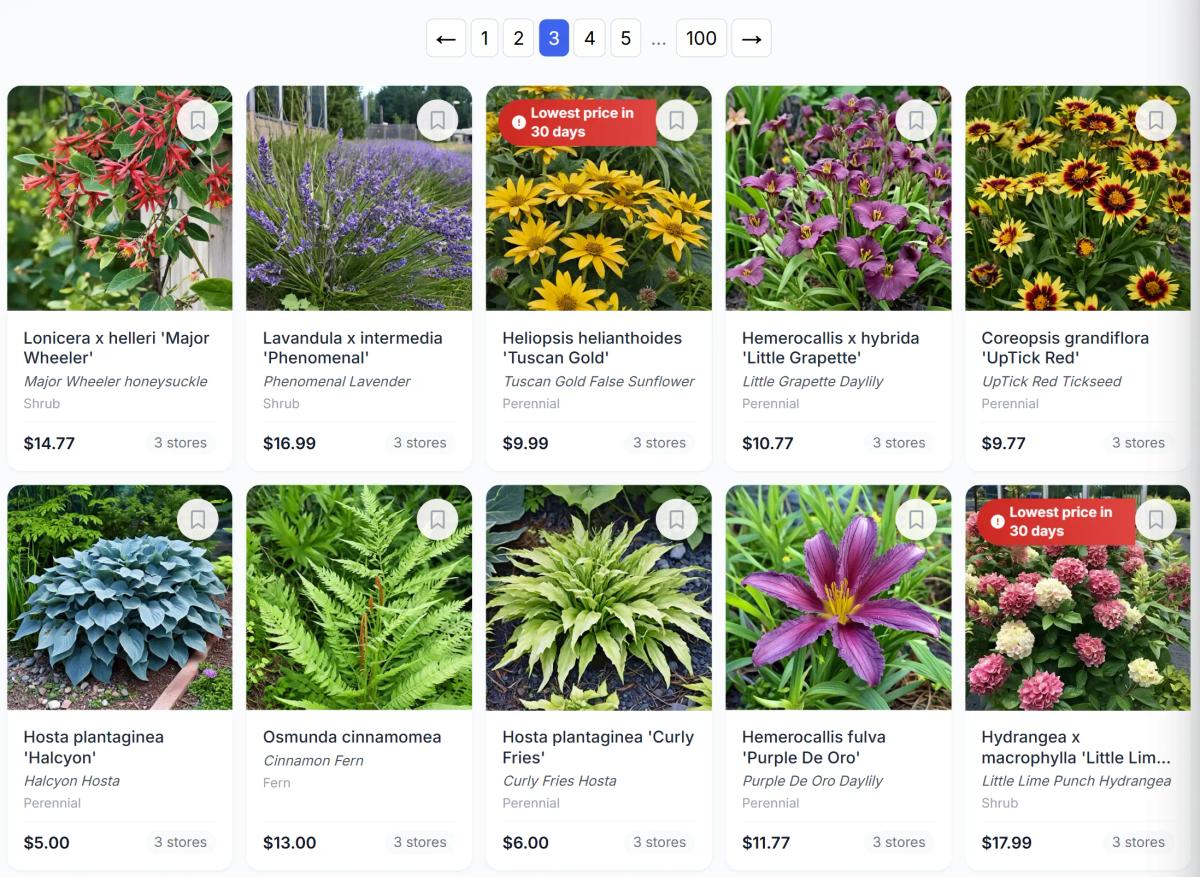Click the info icon on Heliopsis price badge

518,121
